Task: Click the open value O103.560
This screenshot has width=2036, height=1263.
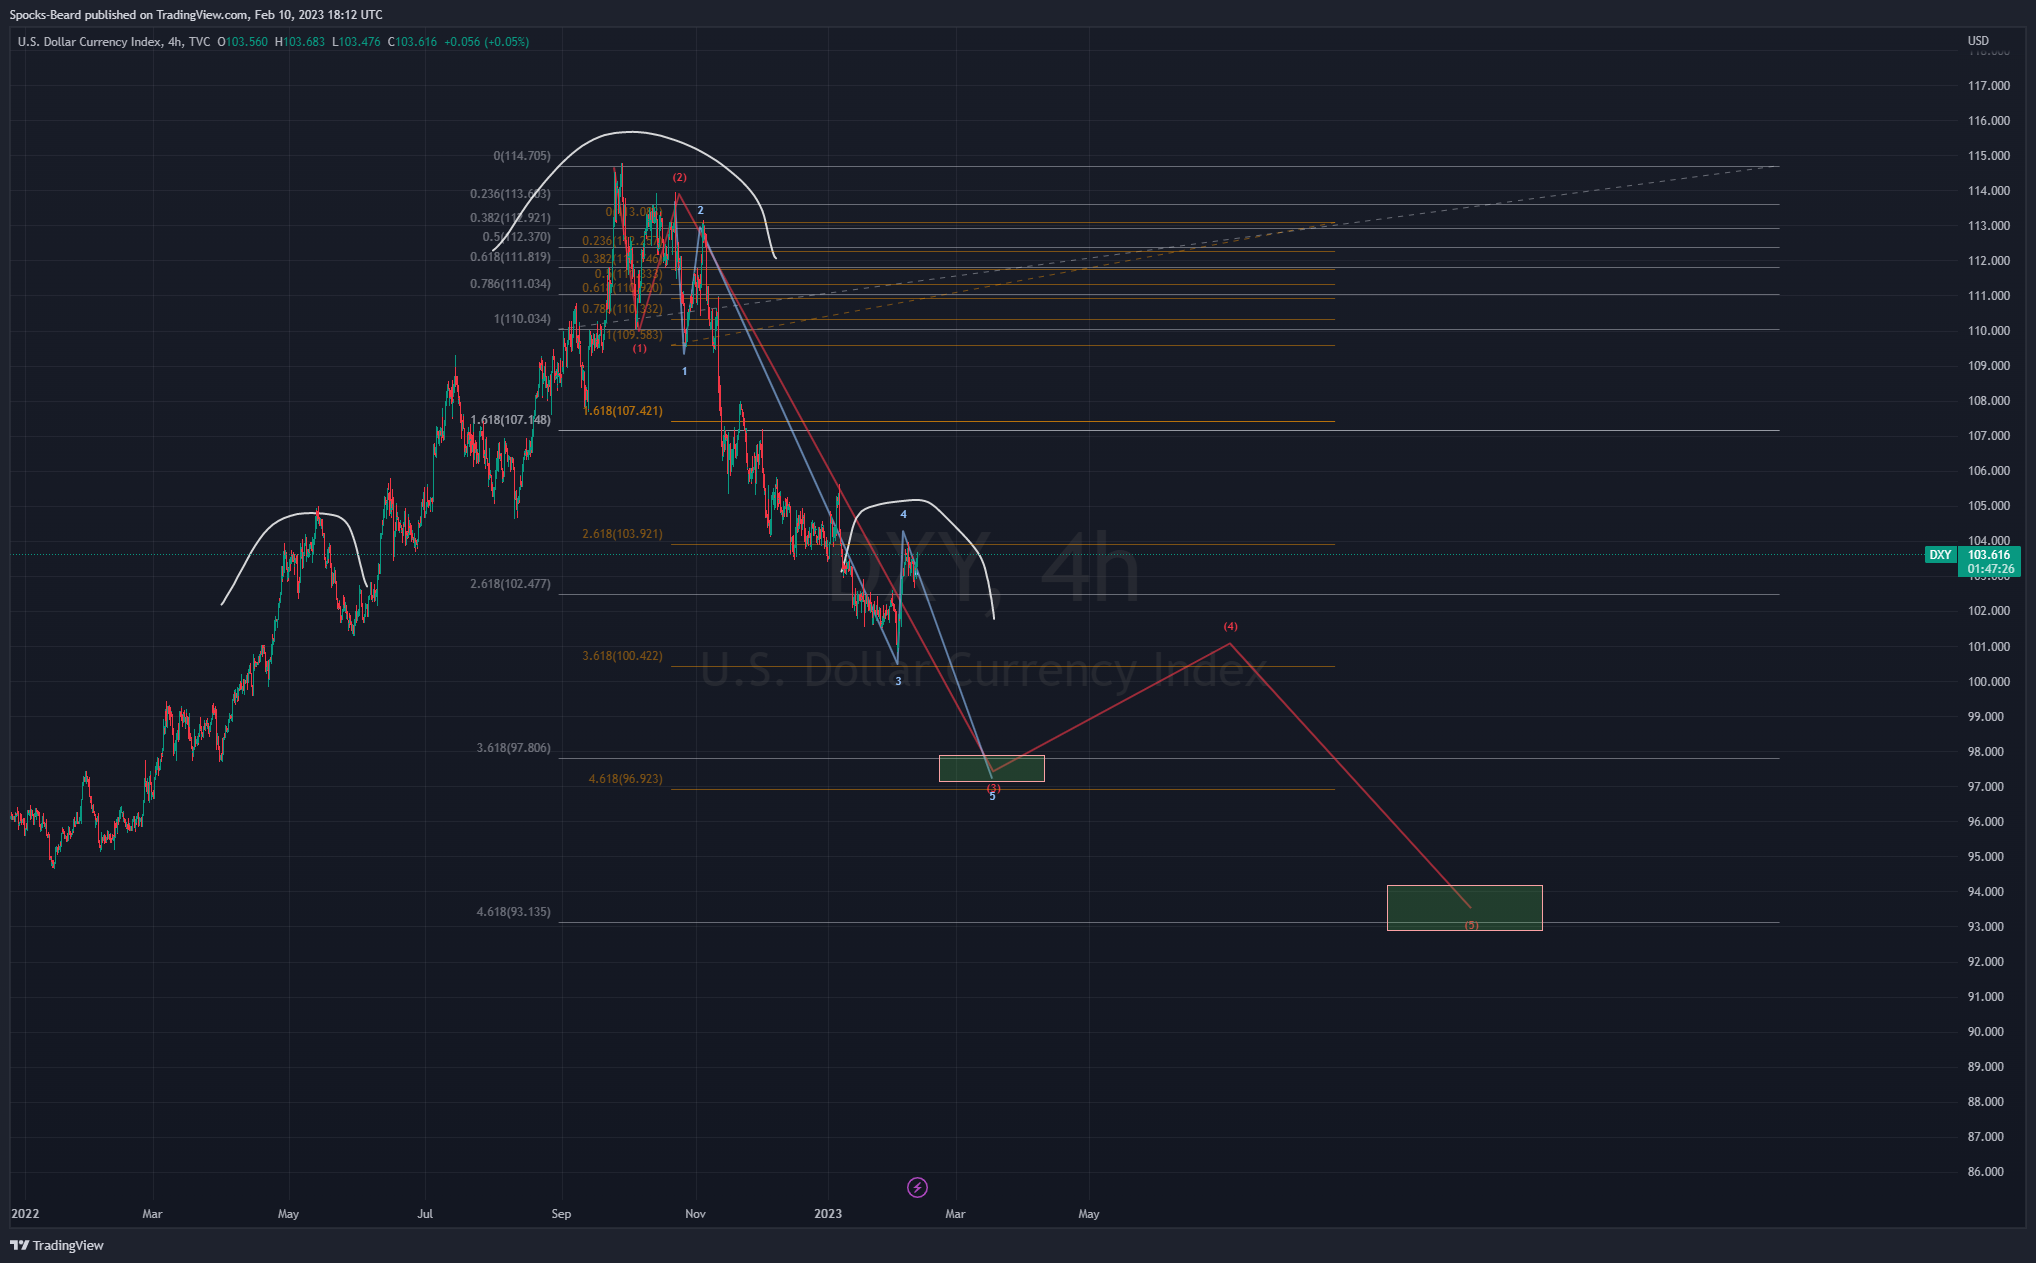Action: [243, 42]
